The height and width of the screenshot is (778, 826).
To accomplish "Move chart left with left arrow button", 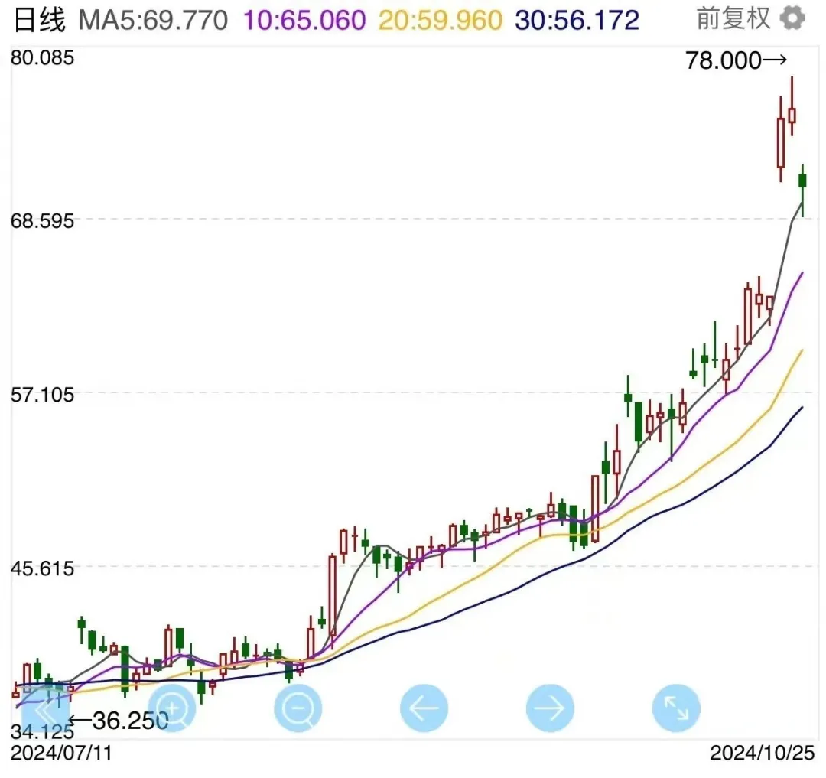I will click(x=424, y=708).
